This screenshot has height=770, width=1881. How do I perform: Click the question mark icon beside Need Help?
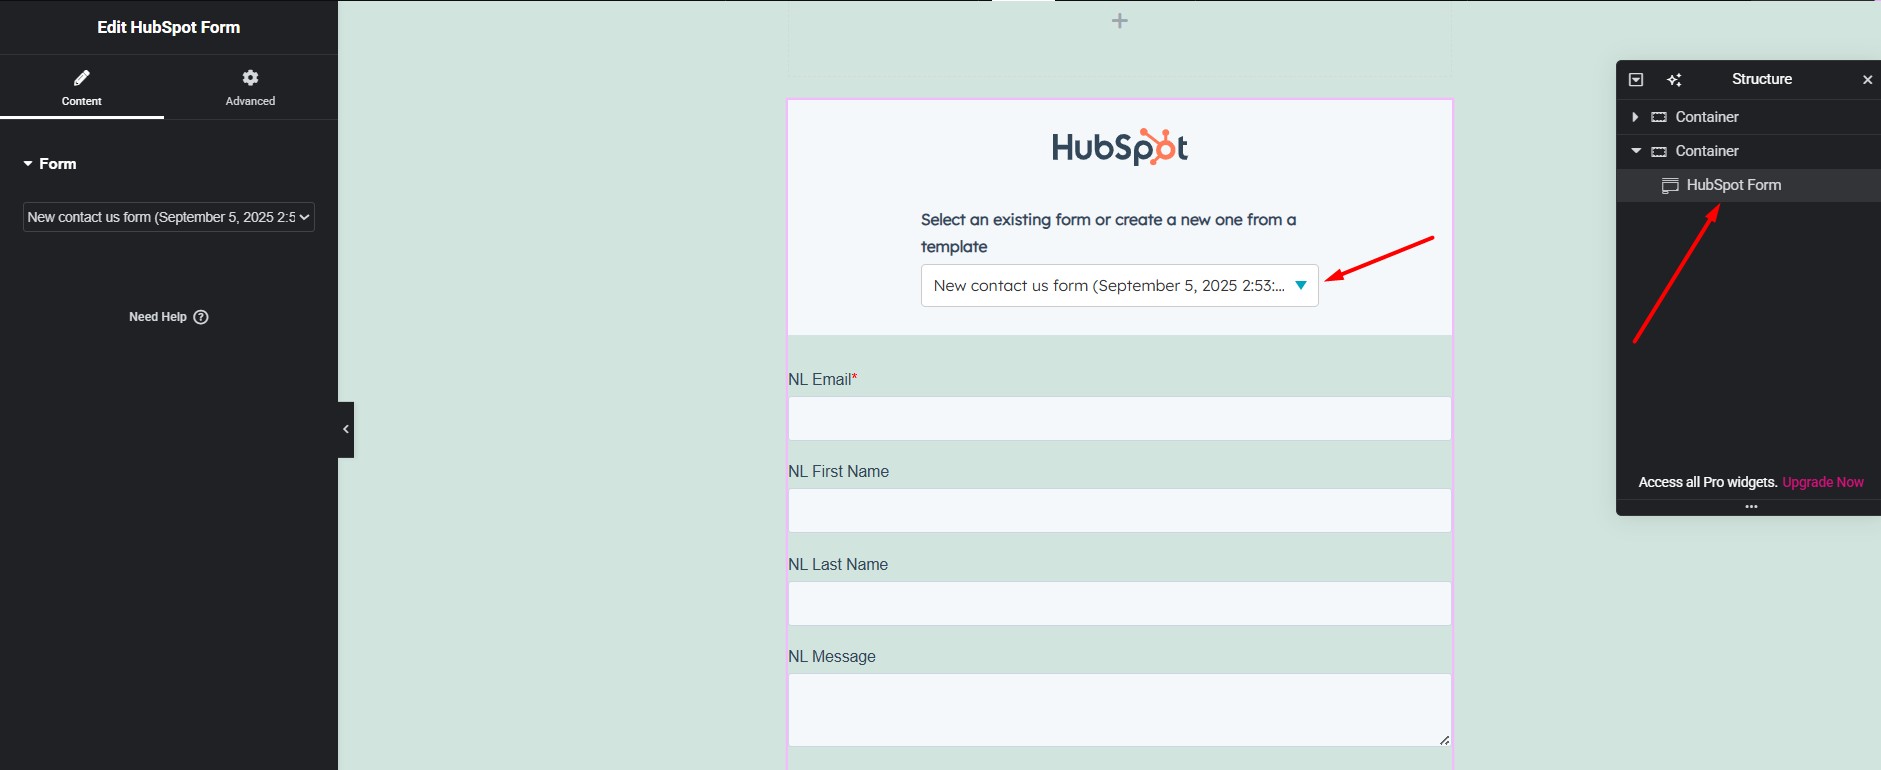tap(201, 317)
